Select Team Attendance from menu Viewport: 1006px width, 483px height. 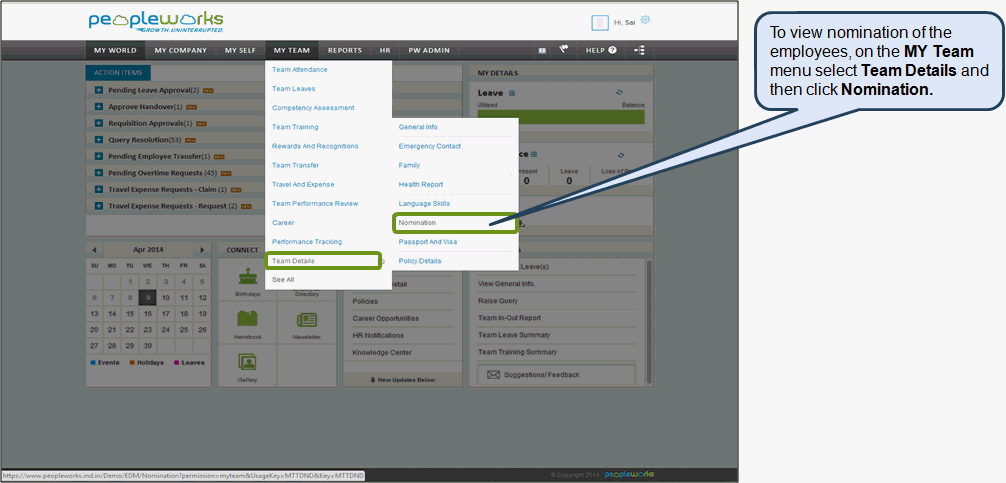(300, 70)
